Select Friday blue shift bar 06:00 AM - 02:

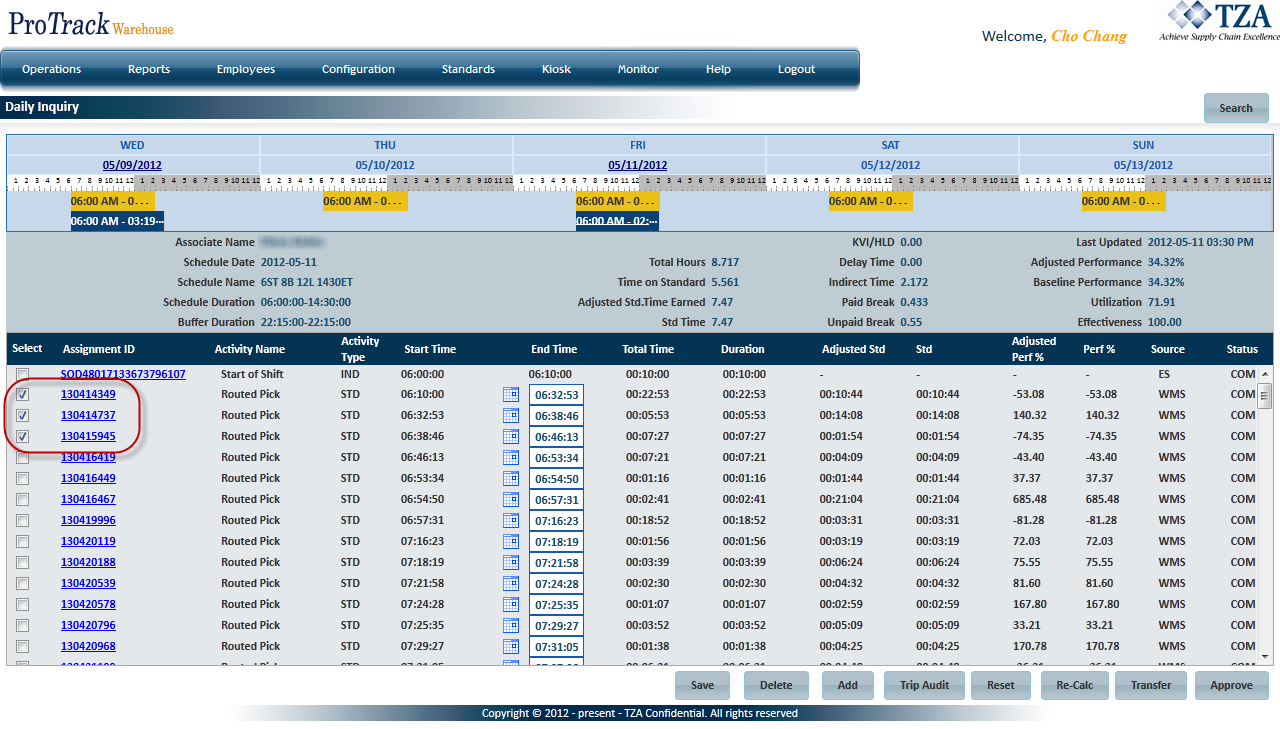coord(617,221)
